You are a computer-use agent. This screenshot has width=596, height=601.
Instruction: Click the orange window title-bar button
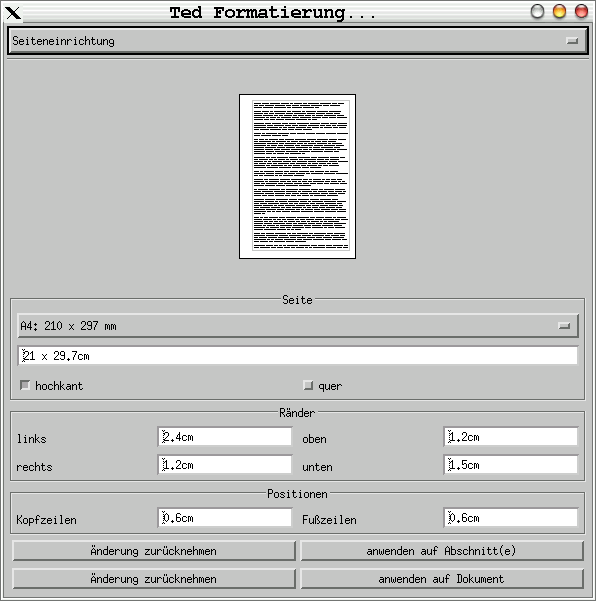point(559,11)
